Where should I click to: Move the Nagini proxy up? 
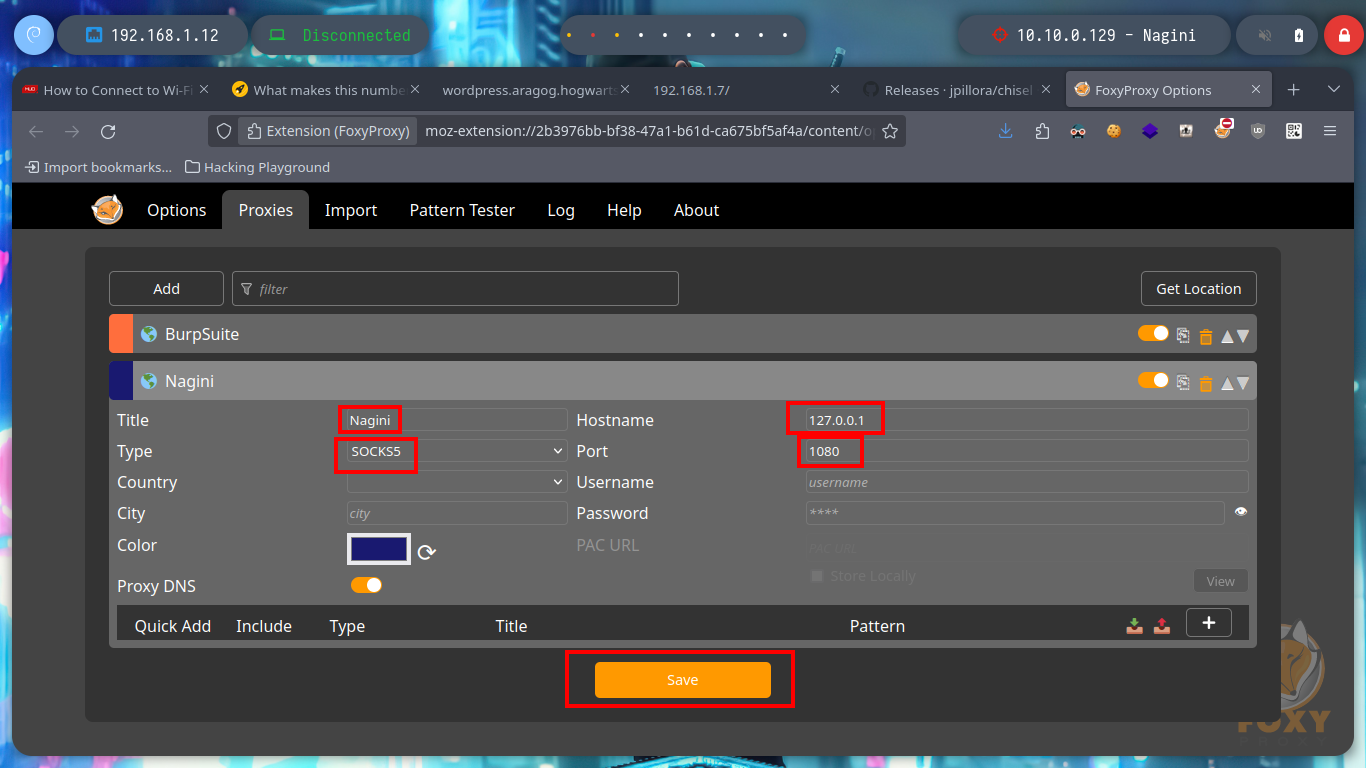pyautogui.click(x=1227, y=382)
